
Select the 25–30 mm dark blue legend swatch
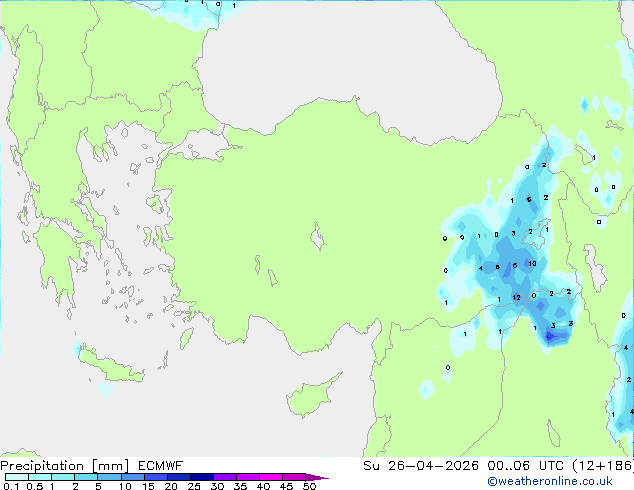(201, 477)
